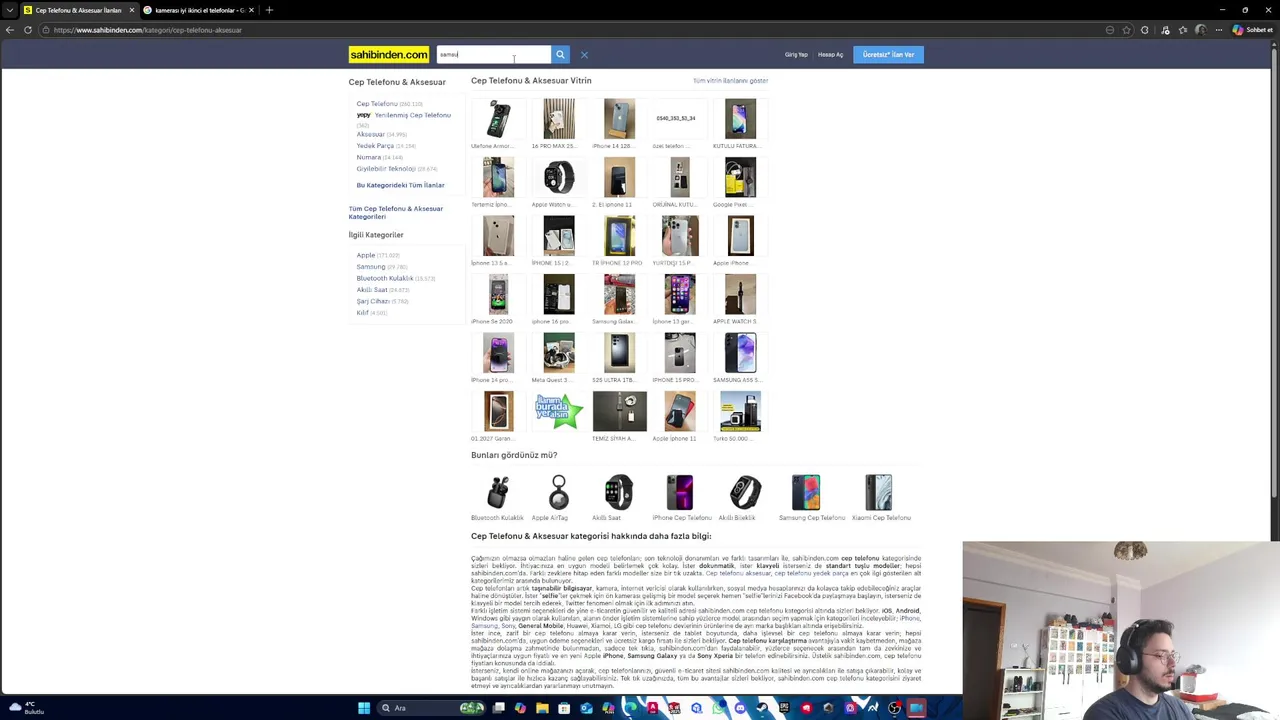Click the Samsung Cep Telefonu icon
This screenshot has height=720, width=1280.
[806, 492]
